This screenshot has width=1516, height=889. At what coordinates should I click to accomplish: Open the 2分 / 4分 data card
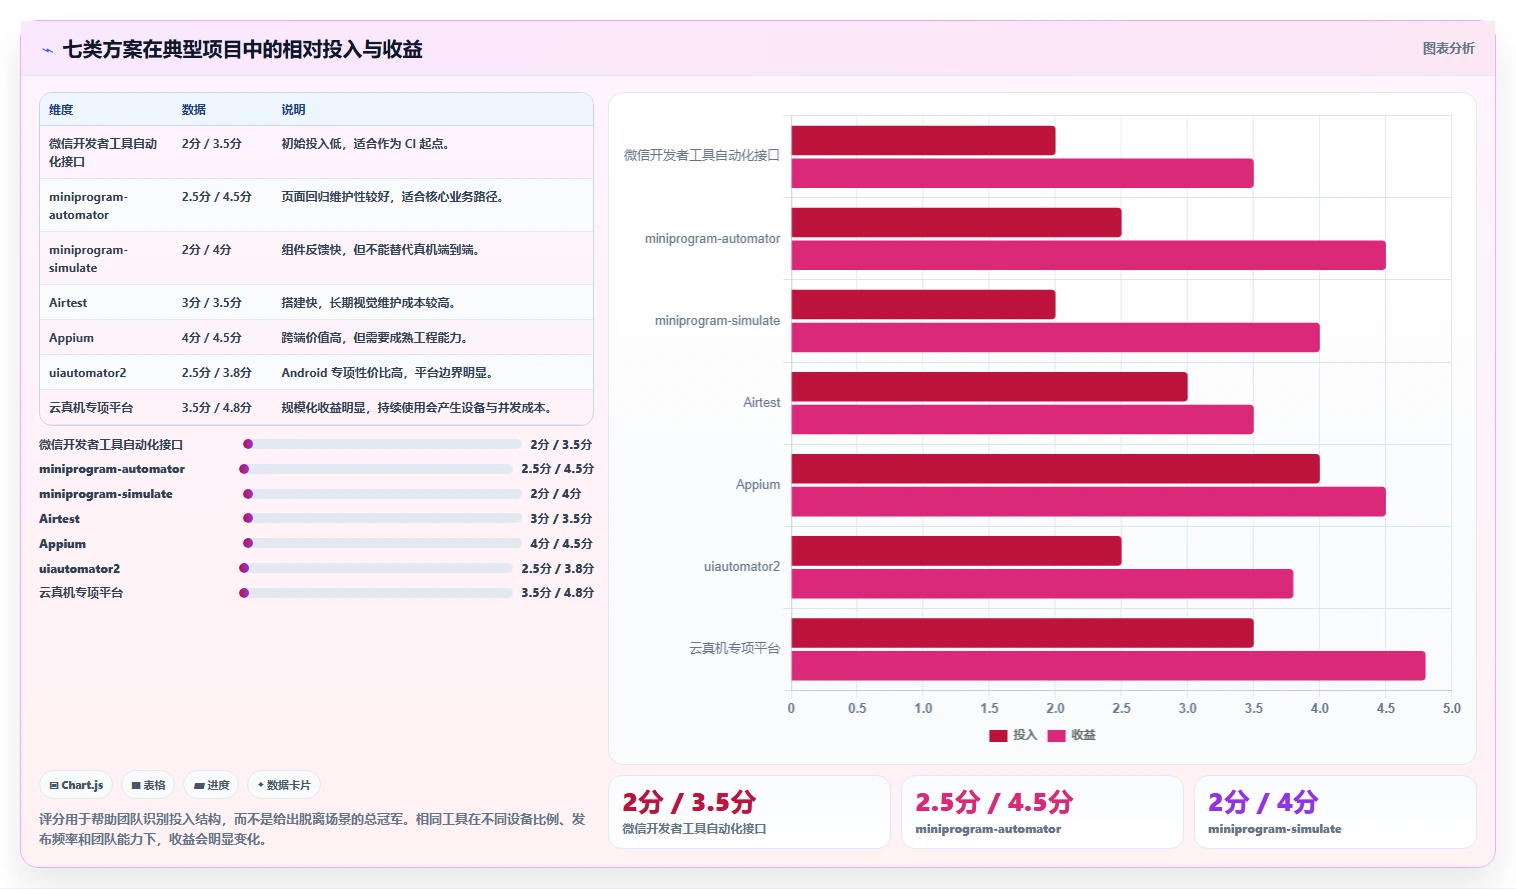[x=1335, y=812]
